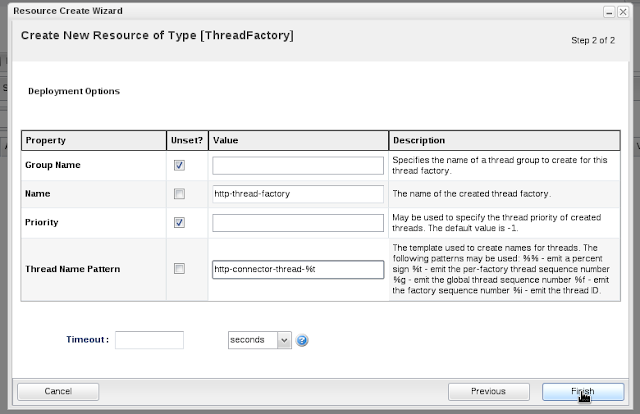Focus the Timeout input field
Image resolution: width=640 pixels, height=414 pixels.
[149, 340]
